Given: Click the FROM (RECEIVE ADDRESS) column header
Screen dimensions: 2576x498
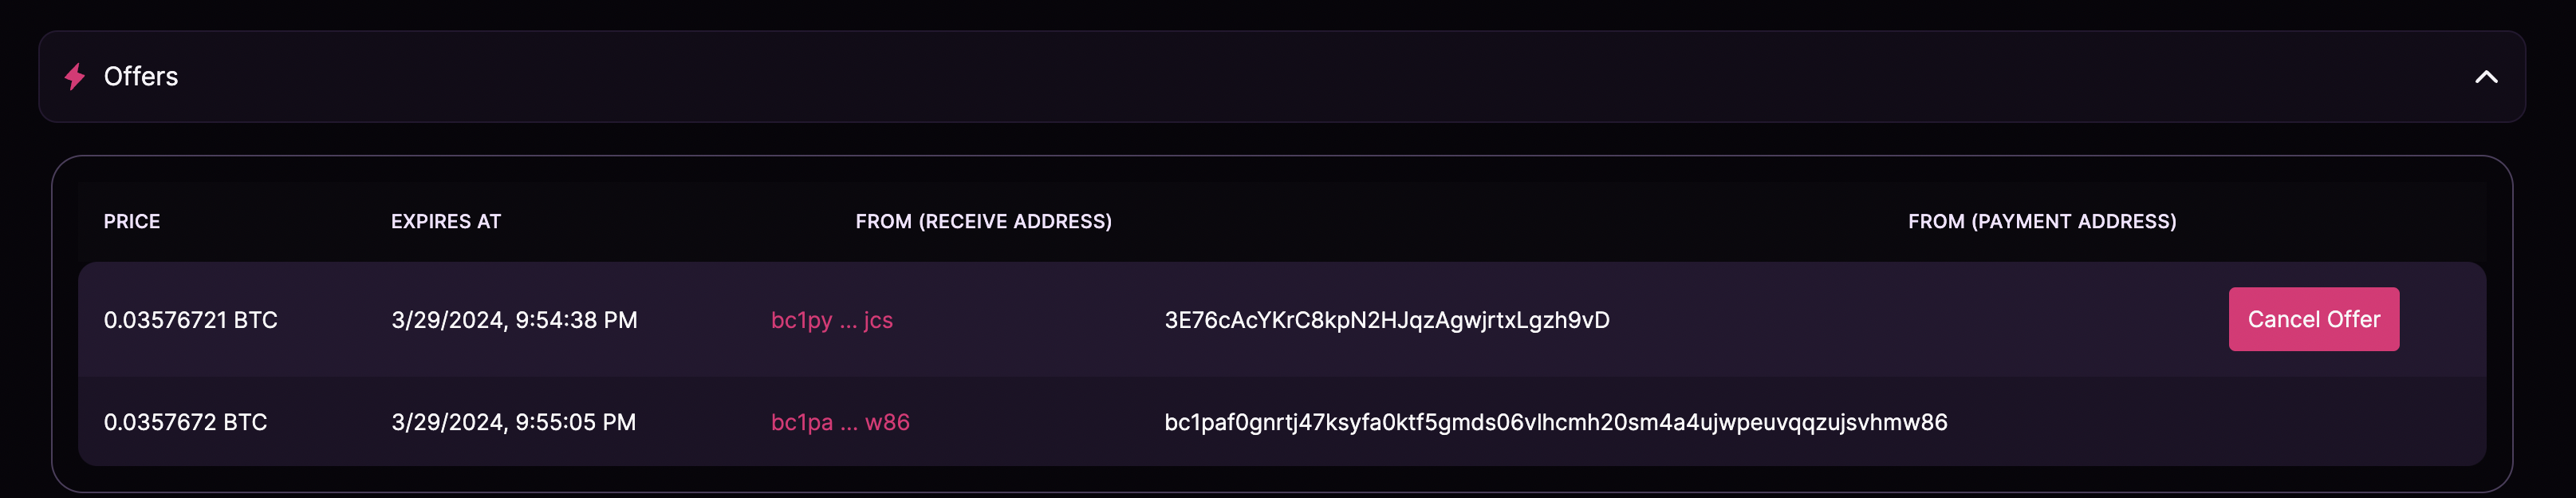Looking at the screenshot, I should pyautogui.click(x=983, y=221).
